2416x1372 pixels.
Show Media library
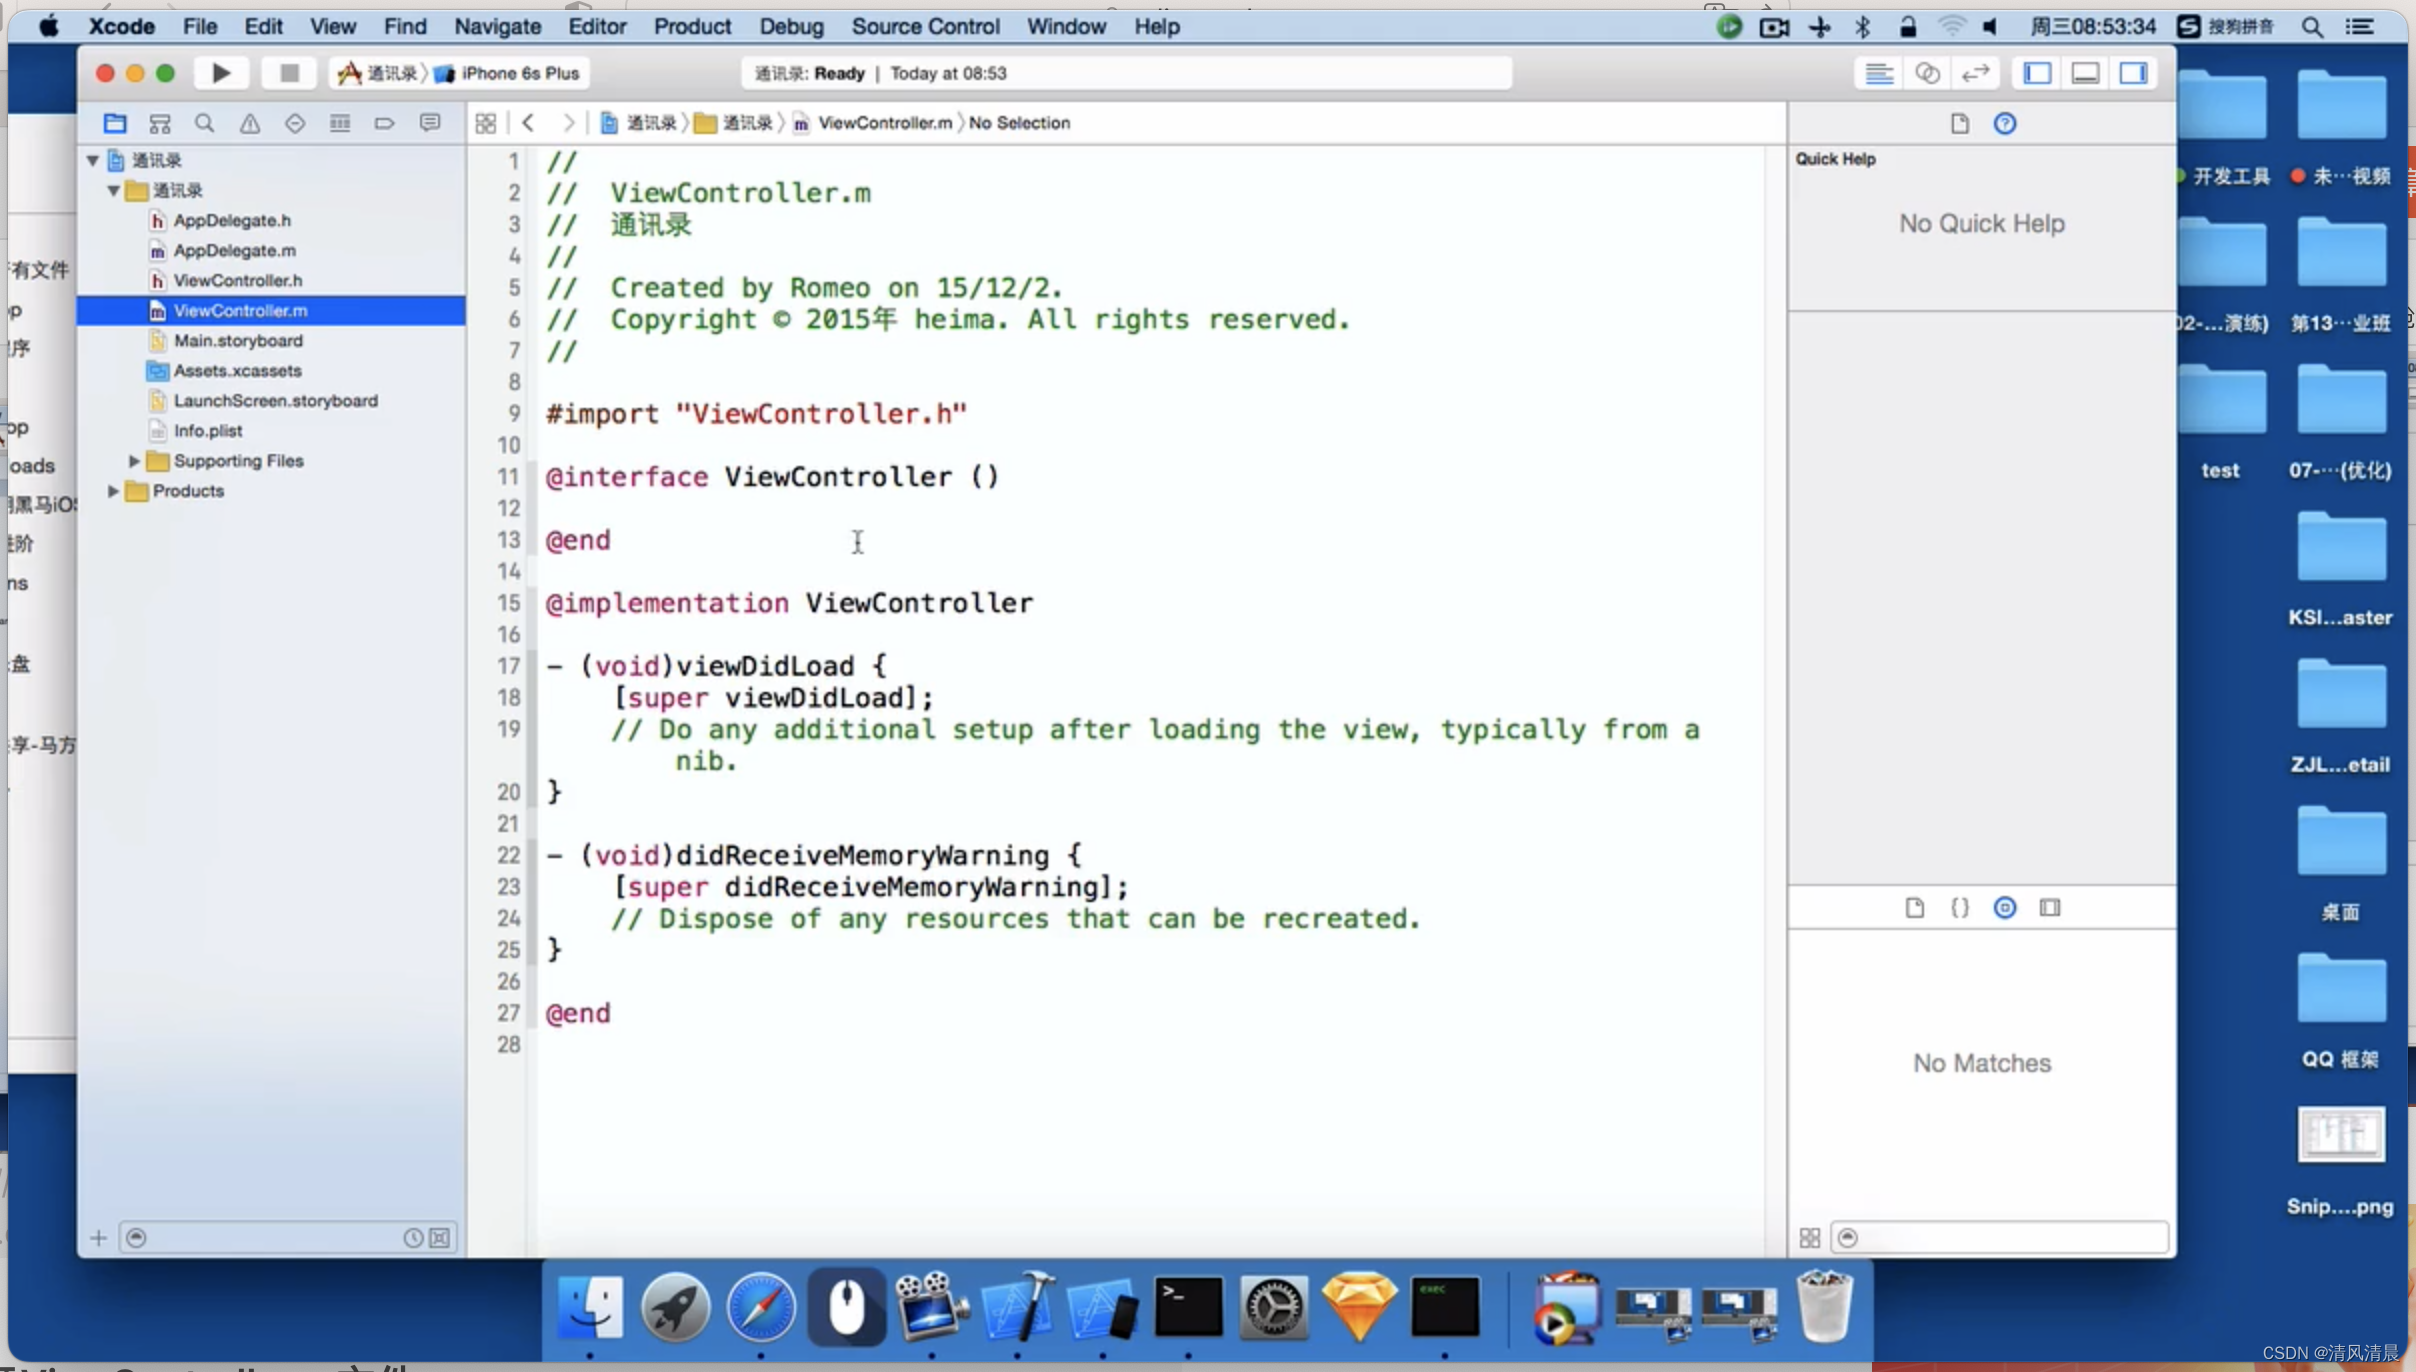[2050, 907]
